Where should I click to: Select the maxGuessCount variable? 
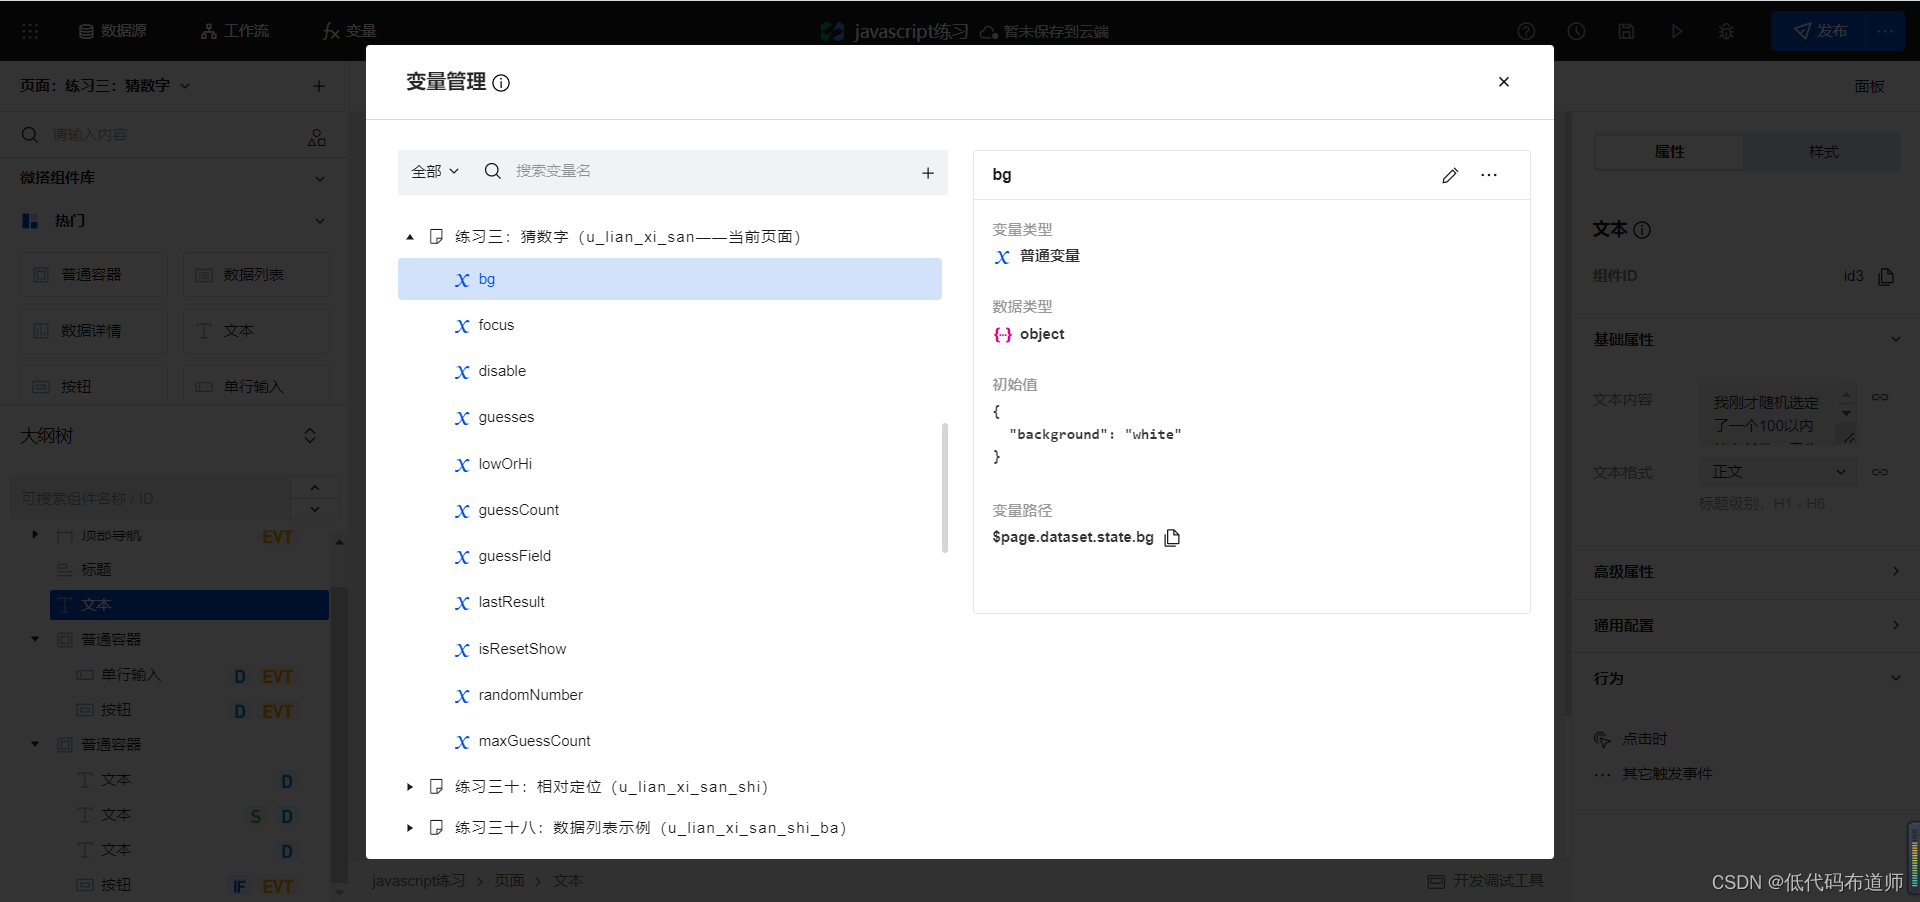click(x=670, y=741)
